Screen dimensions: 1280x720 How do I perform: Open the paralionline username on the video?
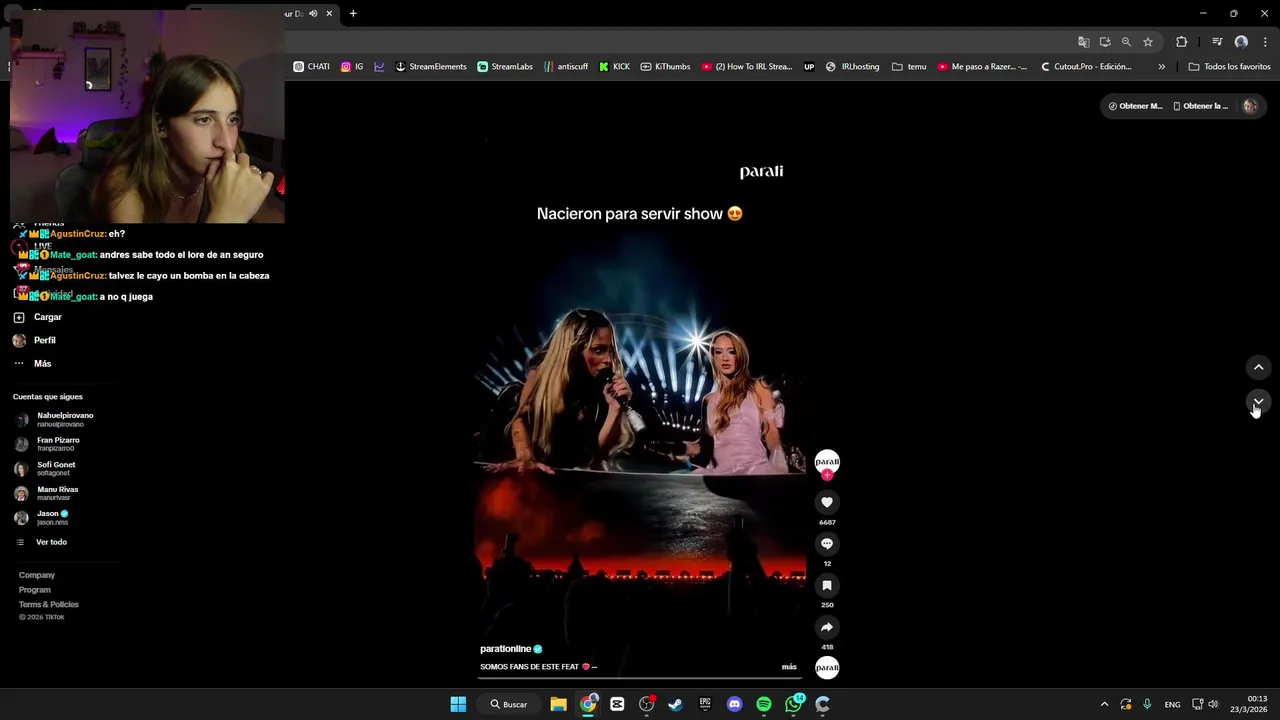(505, 649)
